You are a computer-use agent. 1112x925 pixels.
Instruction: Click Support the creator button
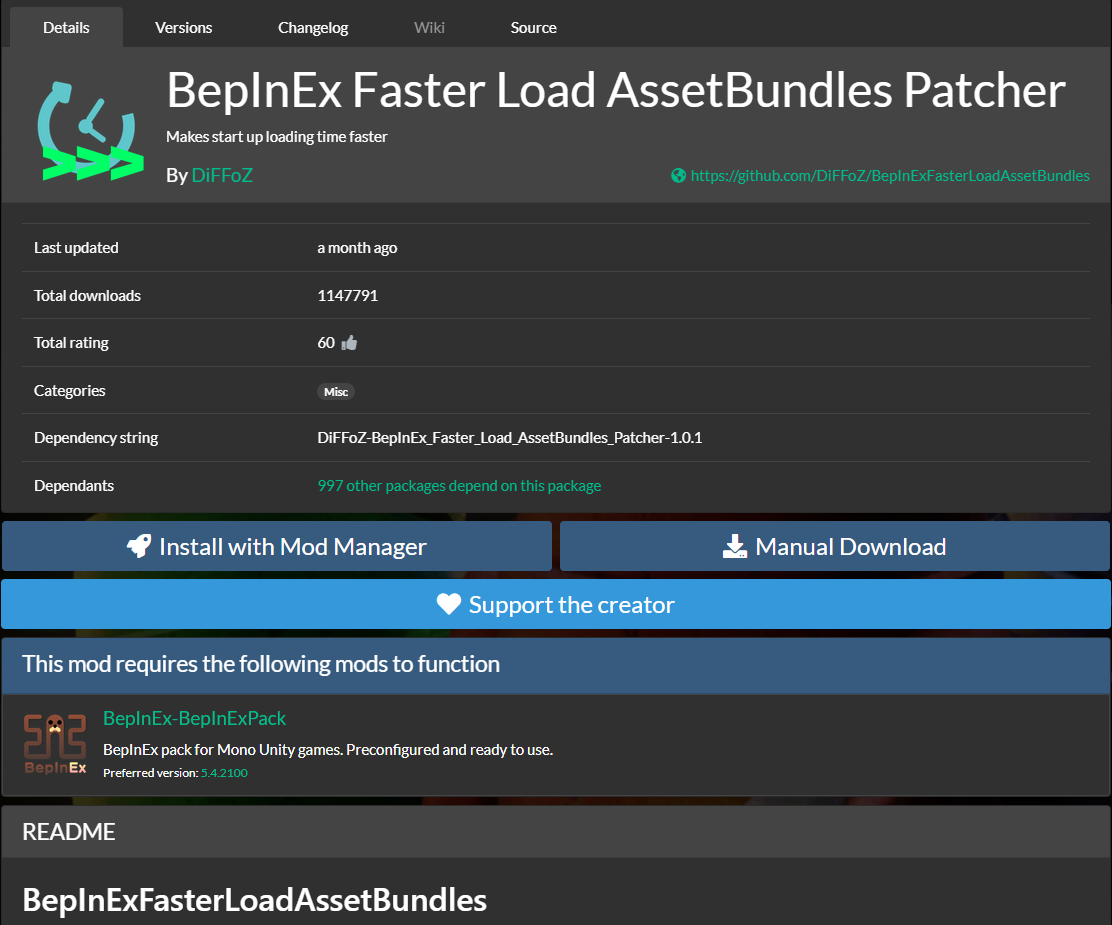[556, 604]
